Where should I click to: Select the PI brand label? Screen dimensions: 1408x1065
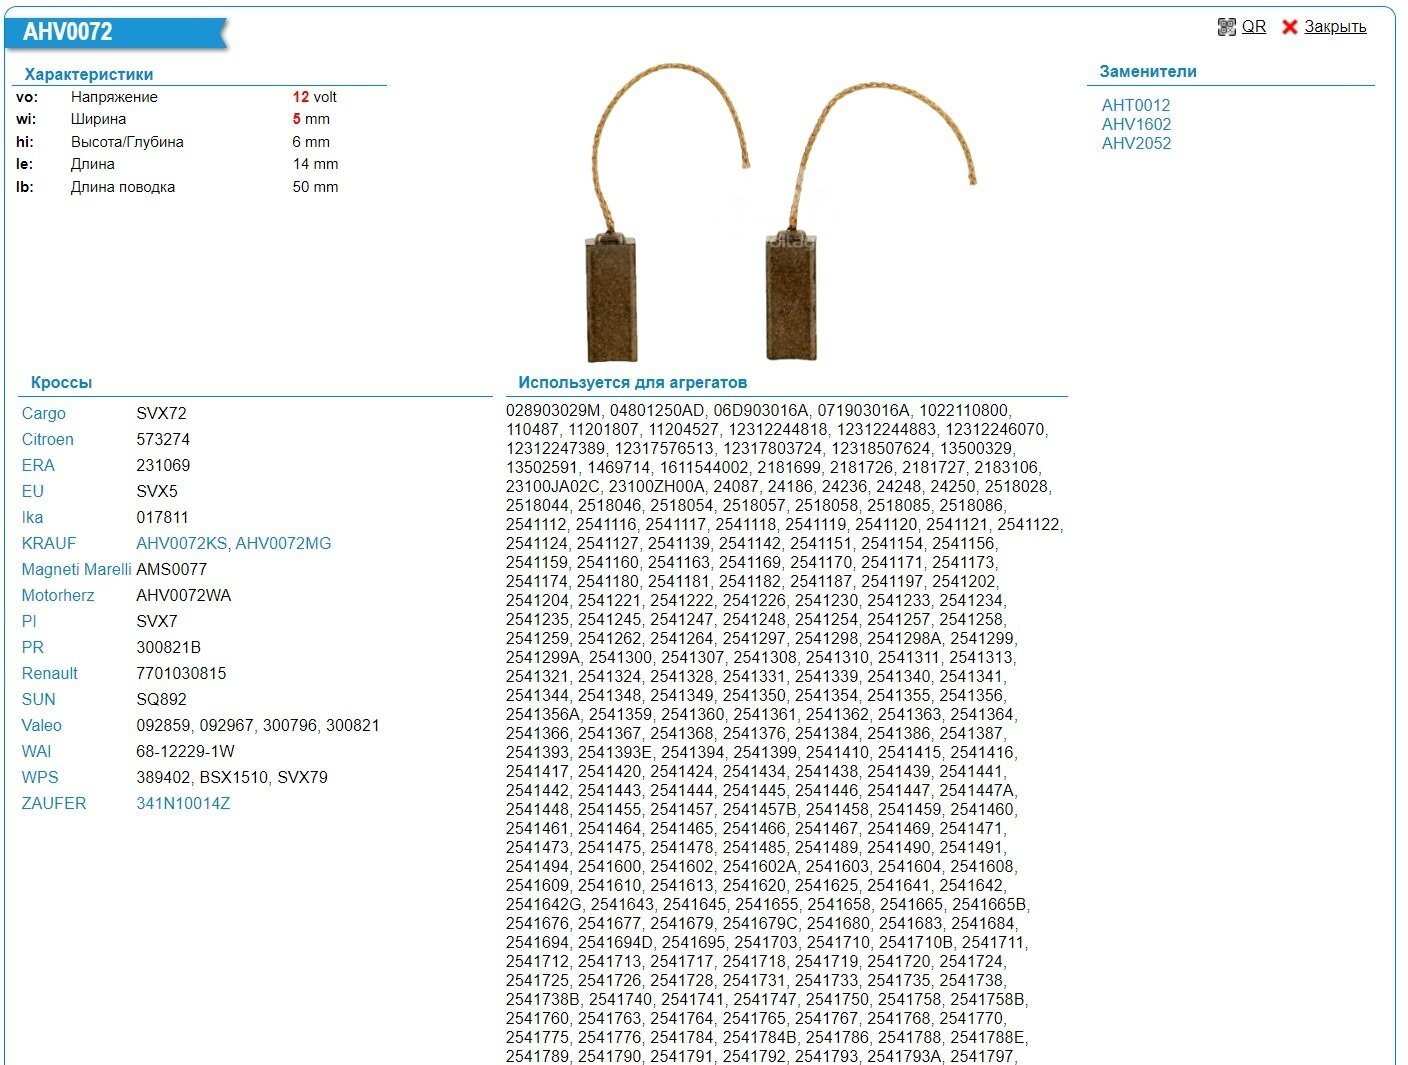(x=29, y=621)
